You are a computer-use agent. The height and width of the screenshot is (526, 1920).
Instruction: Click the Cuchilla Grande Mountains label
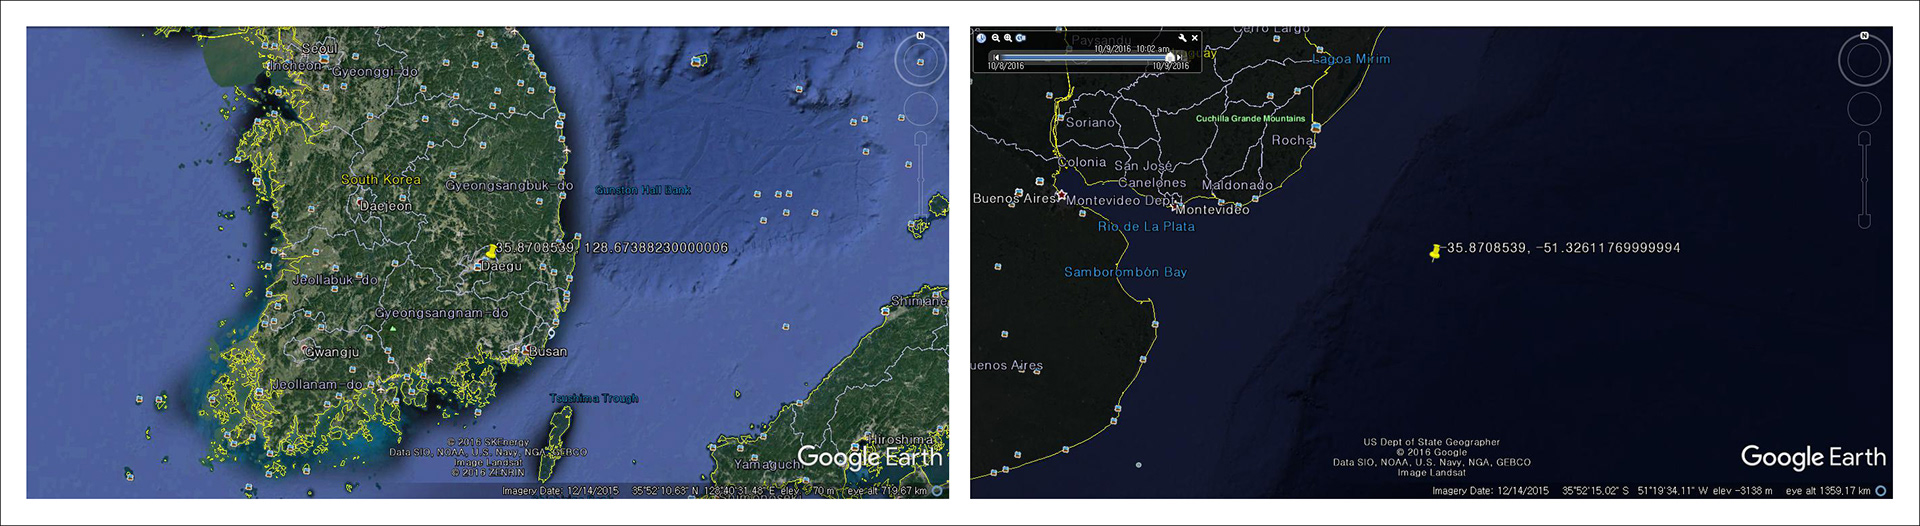tap(1251, 118)
